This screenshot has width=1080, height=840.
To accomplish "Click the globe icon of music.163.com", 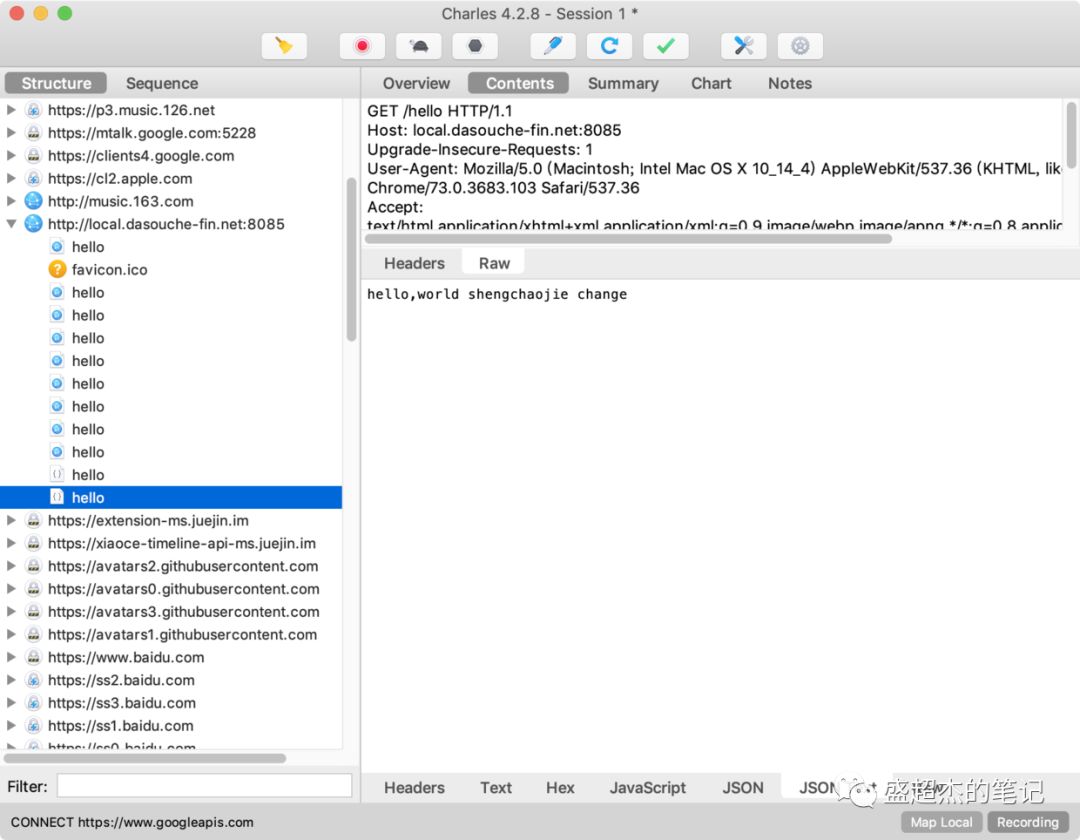I will coord(33,200).
